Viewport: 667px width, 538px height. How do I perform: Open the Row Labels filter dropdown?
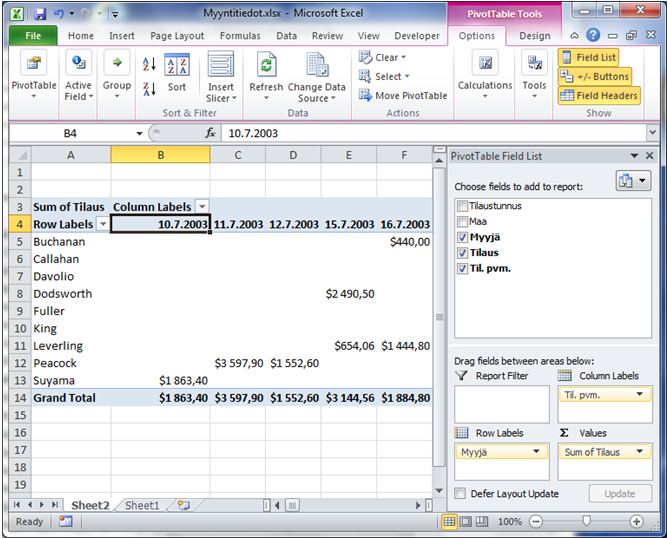tap(101, 224)
